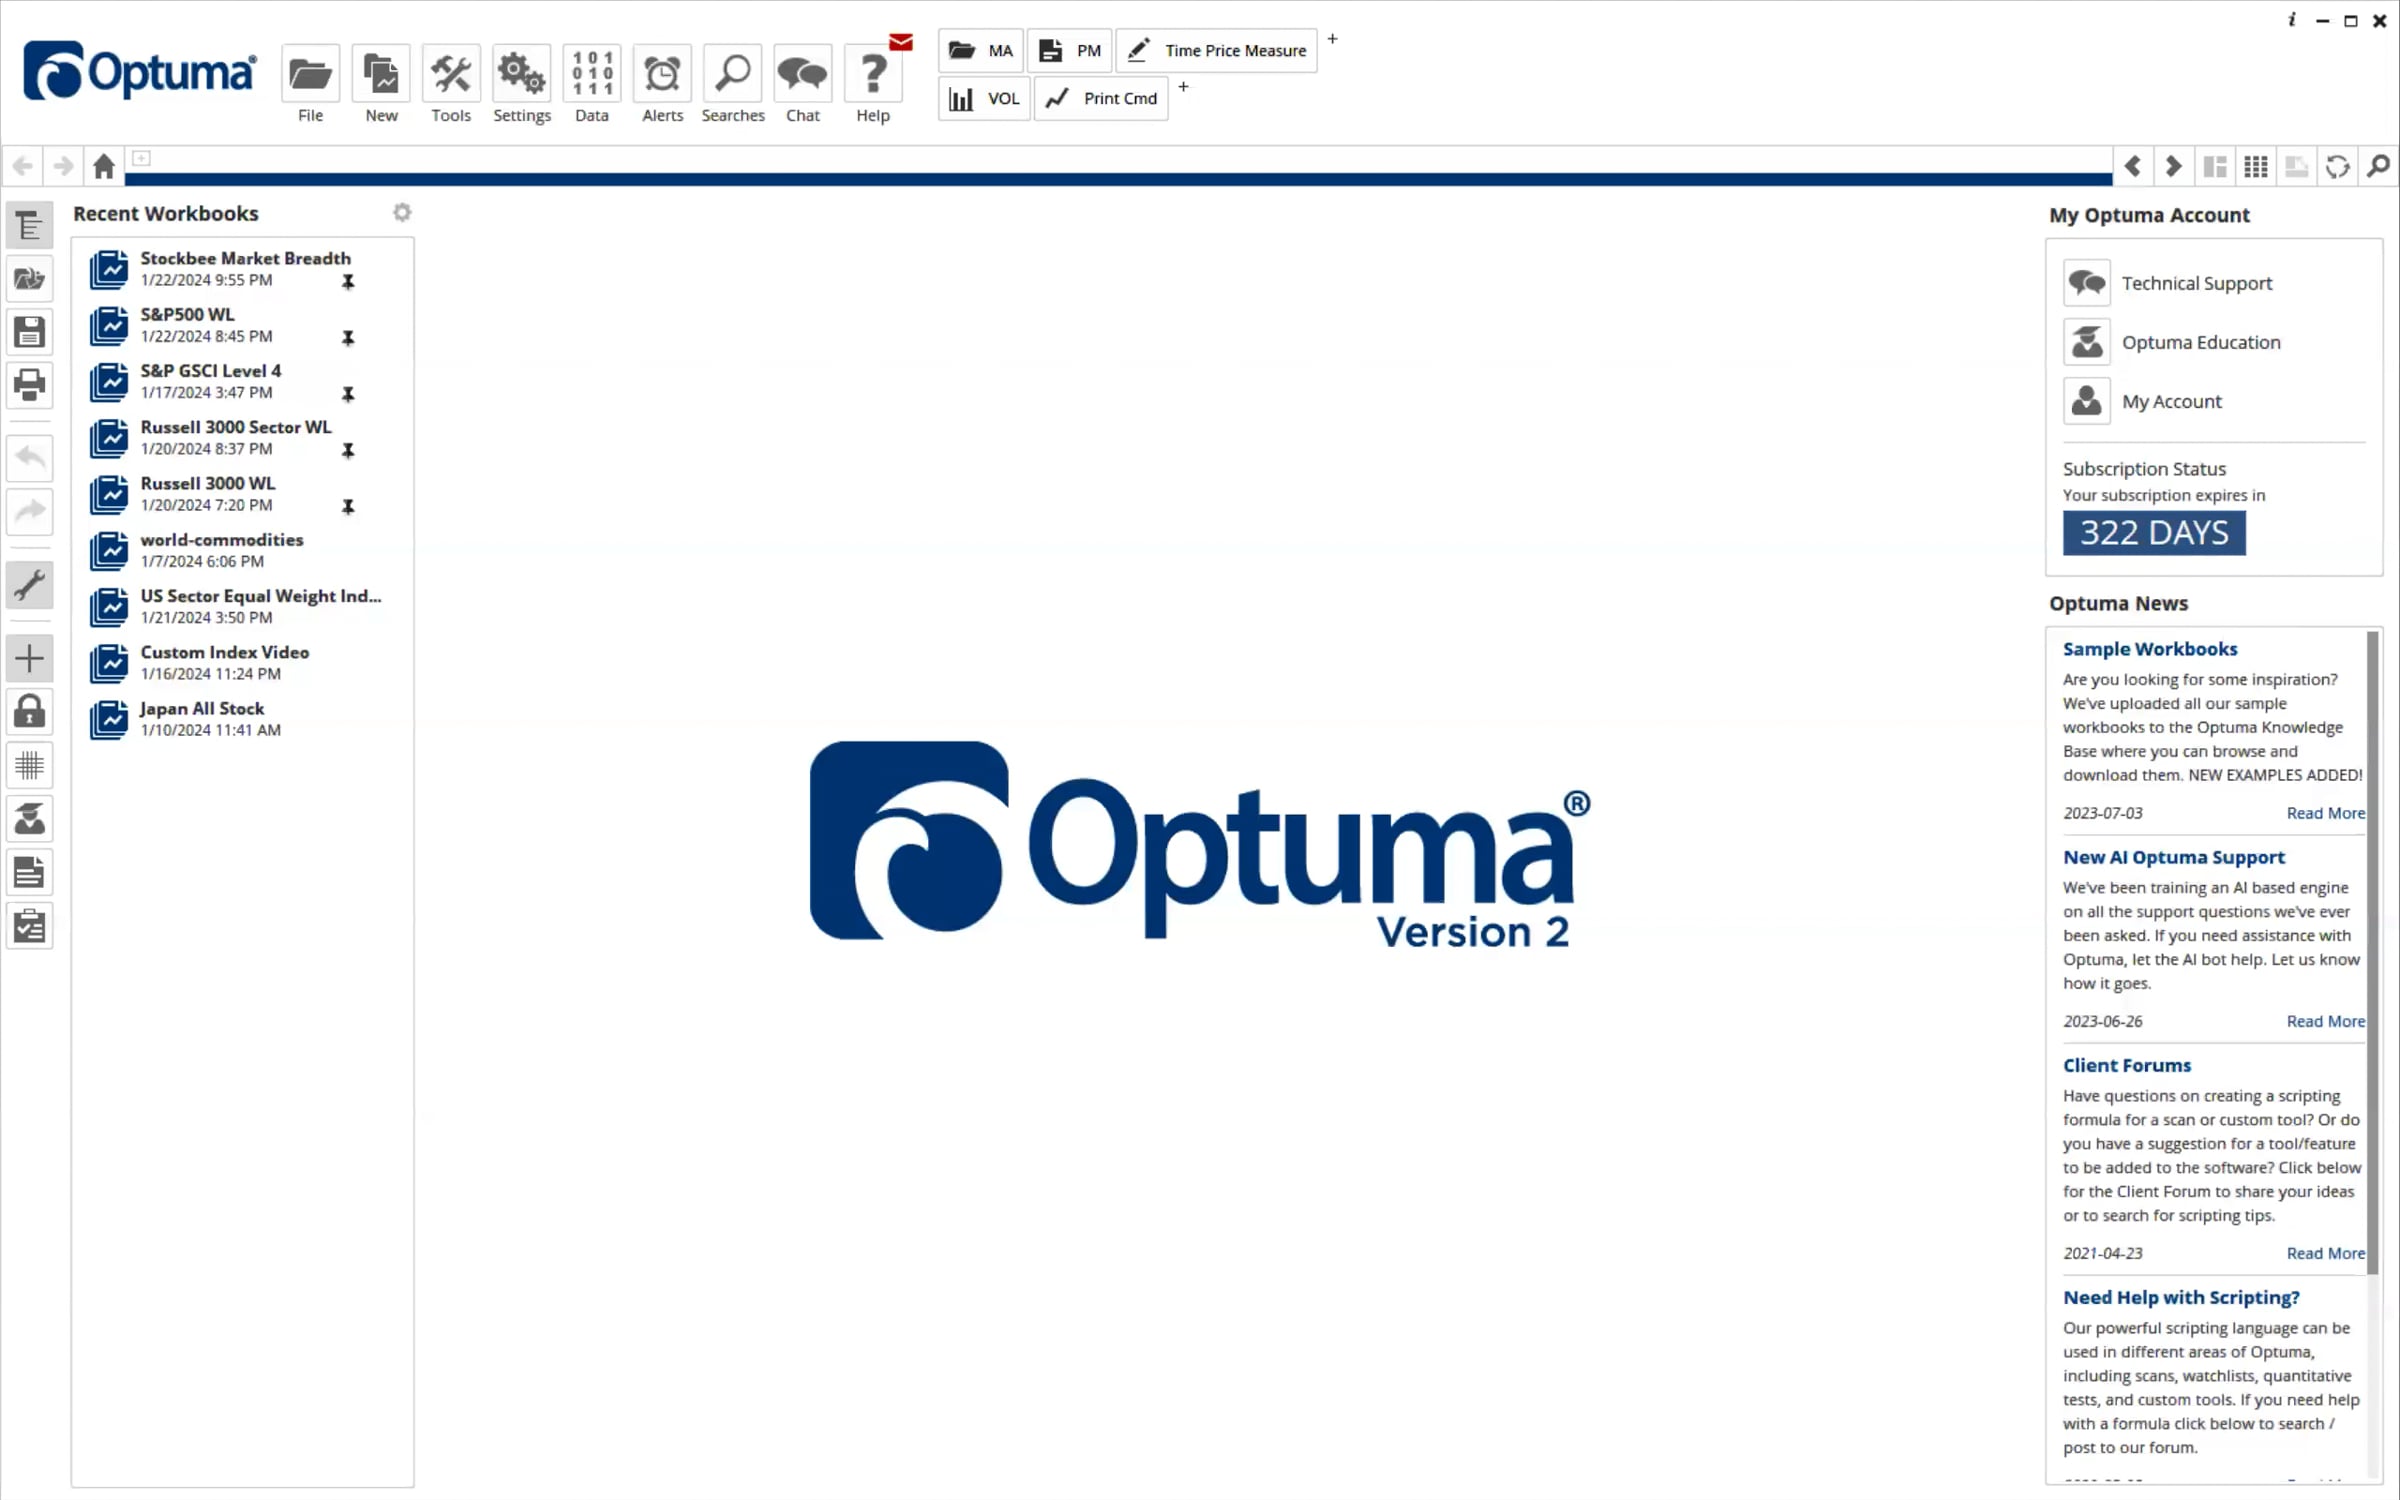The height and width of the screenshot is (1500, 2400).
Task: Click the Print Cmd toolbar button
Action: tap(1101, 98)
